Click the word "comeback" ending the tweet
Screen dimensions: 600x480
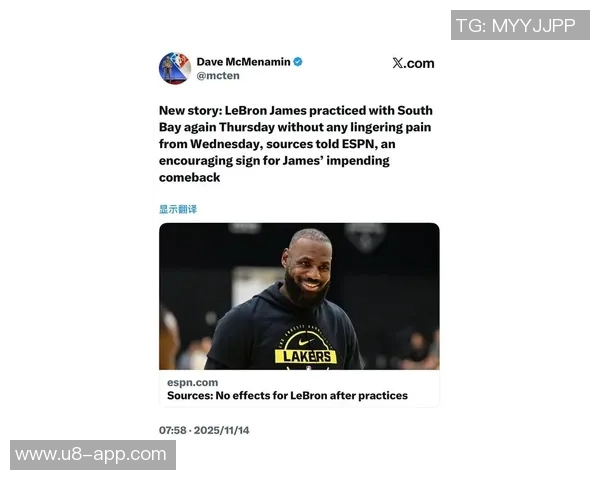[x=190, y=178]
